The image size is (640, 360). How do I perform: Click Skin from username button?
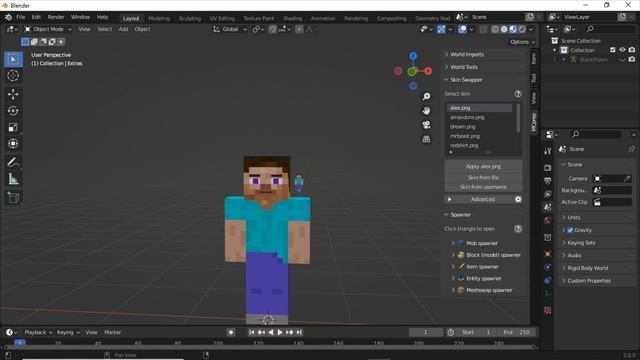coord(483,187)
